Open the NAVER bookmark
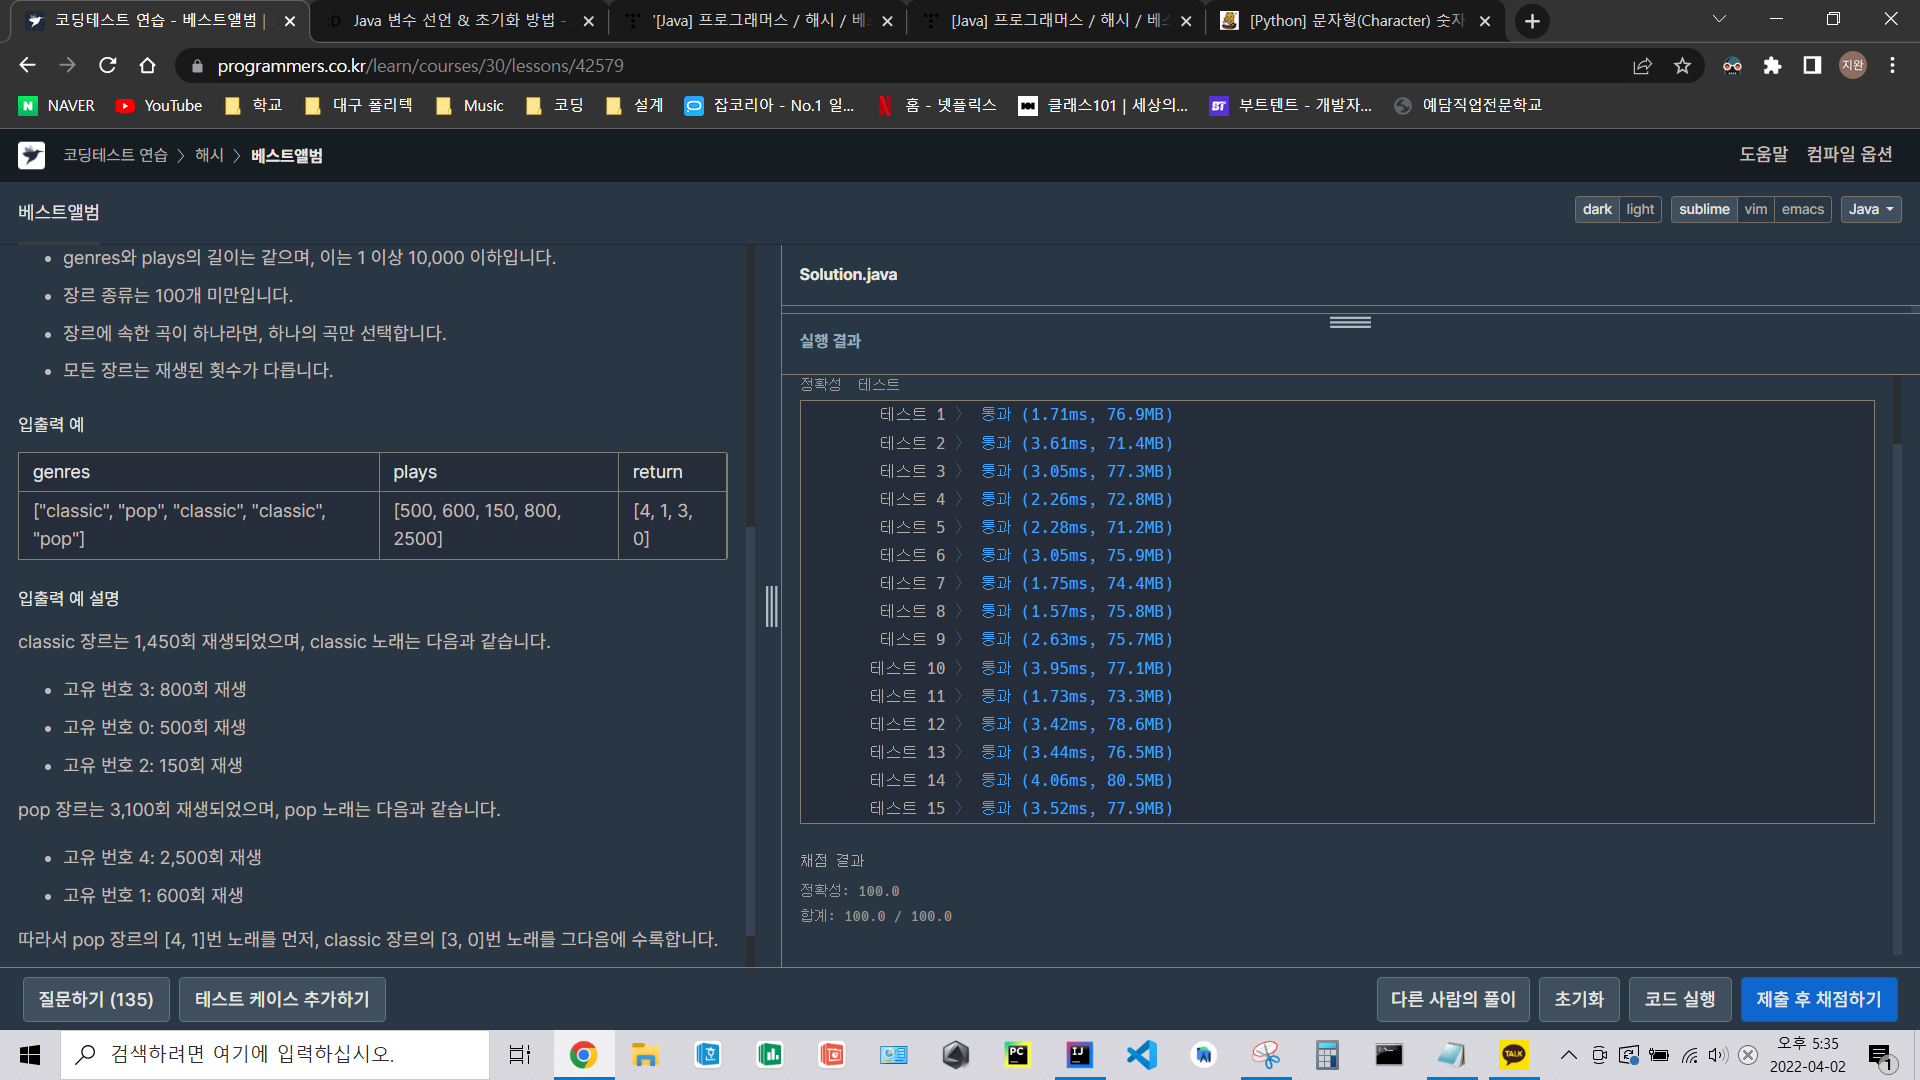The height and width of the screenshot is (1080, 1920). tap(57, 105)
